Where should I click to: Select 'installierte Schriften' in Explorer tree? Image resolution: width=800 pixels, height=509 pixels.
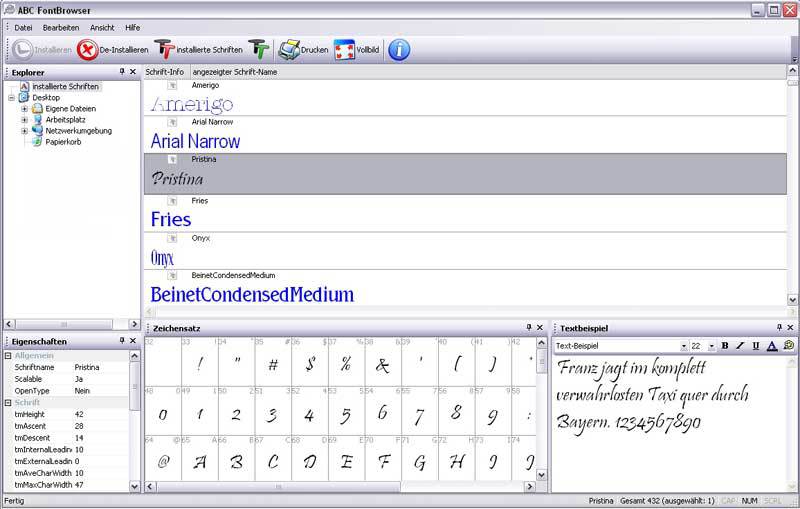click(x=65, y=87)
